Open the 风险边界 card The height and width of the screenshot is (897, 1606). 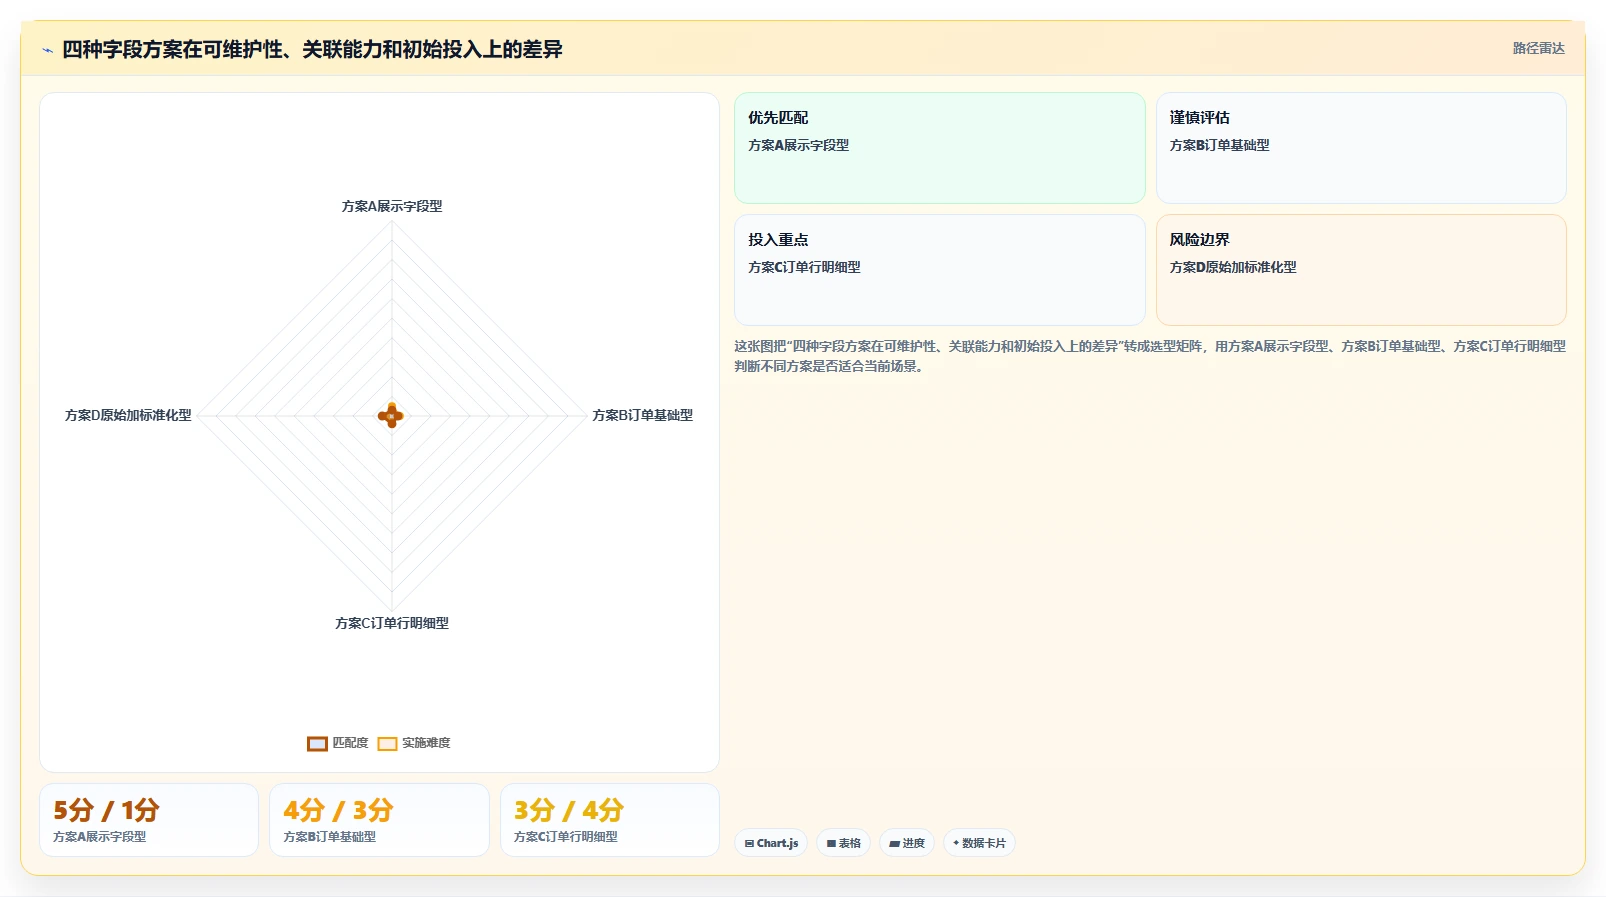pyautogui.click(x=1361, y=270)
